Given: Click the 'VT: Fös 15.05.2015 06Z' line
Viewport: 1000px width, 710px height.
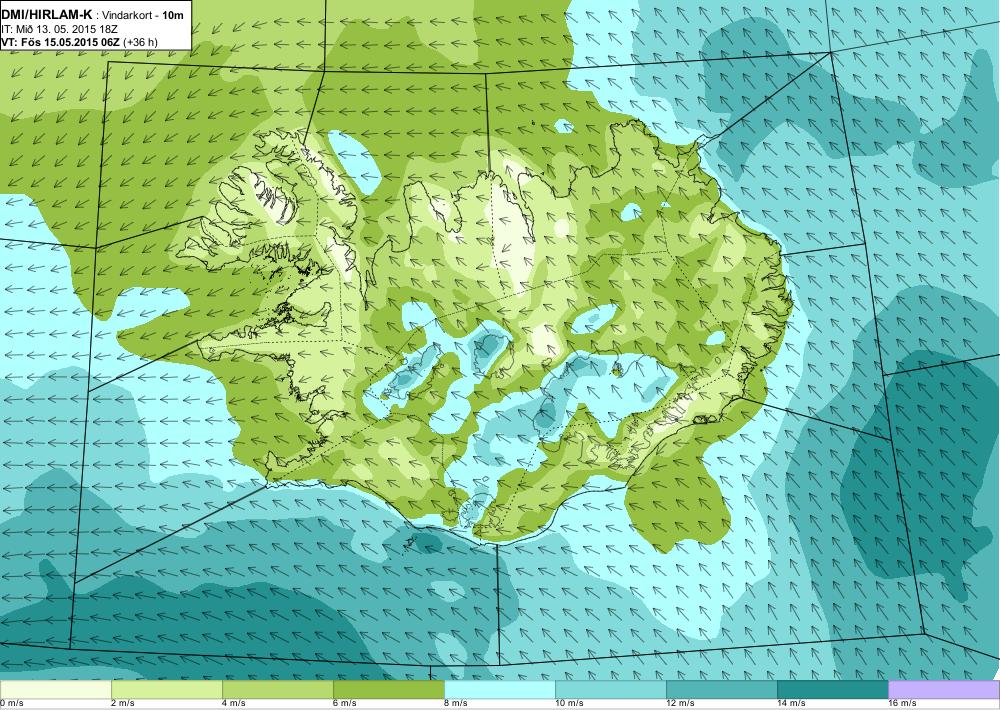Looking at the screenshot, I should (x=61, y=42).
